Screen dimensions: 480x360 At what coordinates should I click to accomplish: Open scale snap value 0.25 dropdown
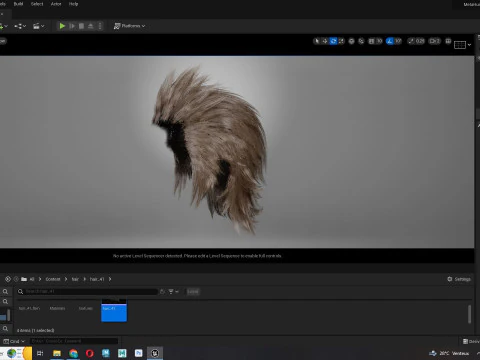(420, 41)
